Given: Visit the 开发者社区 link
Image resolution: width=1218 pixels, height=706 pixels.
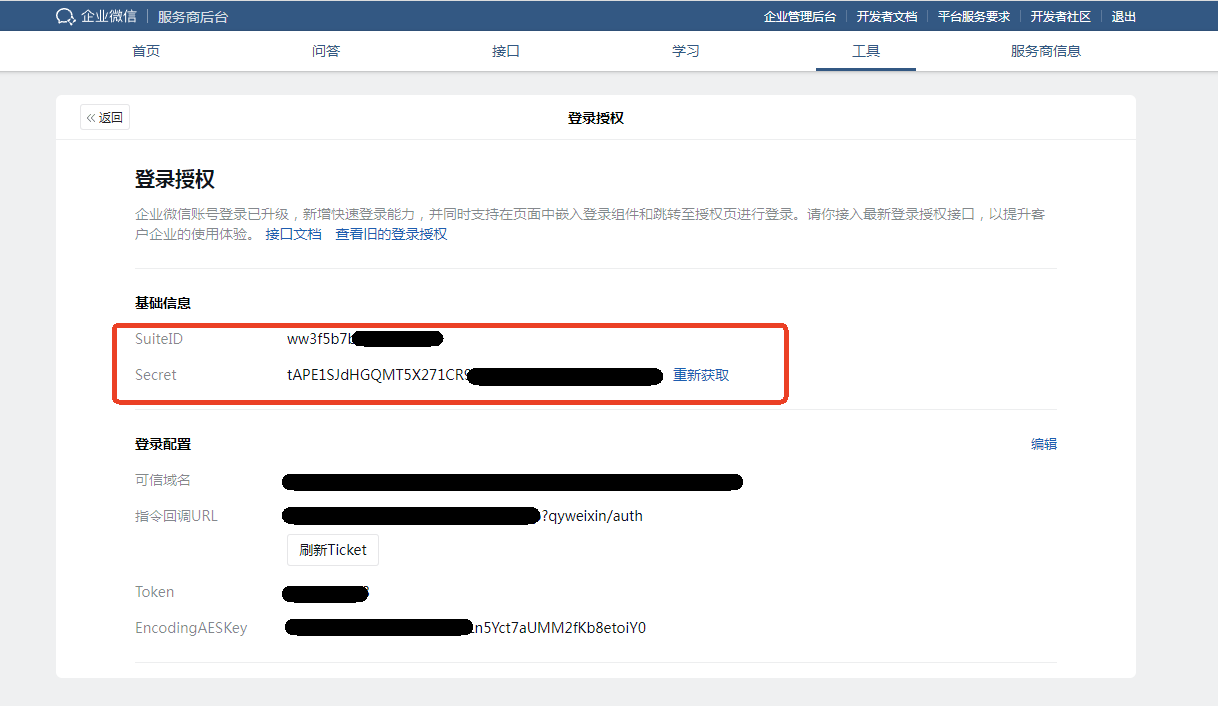Looking at the screenshot, I should [x=1061, y=17].
